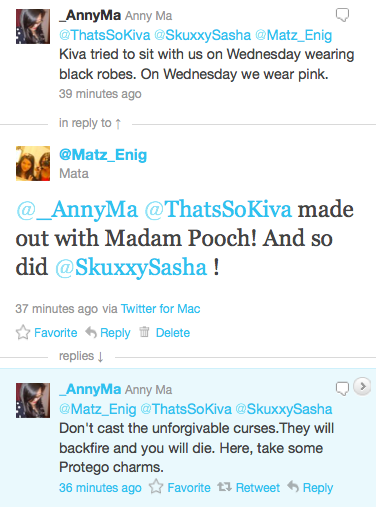Viewport: 376px width, 507px height.
Task: Open conversation bubble icon on top tweet
Action: [342, 15]
